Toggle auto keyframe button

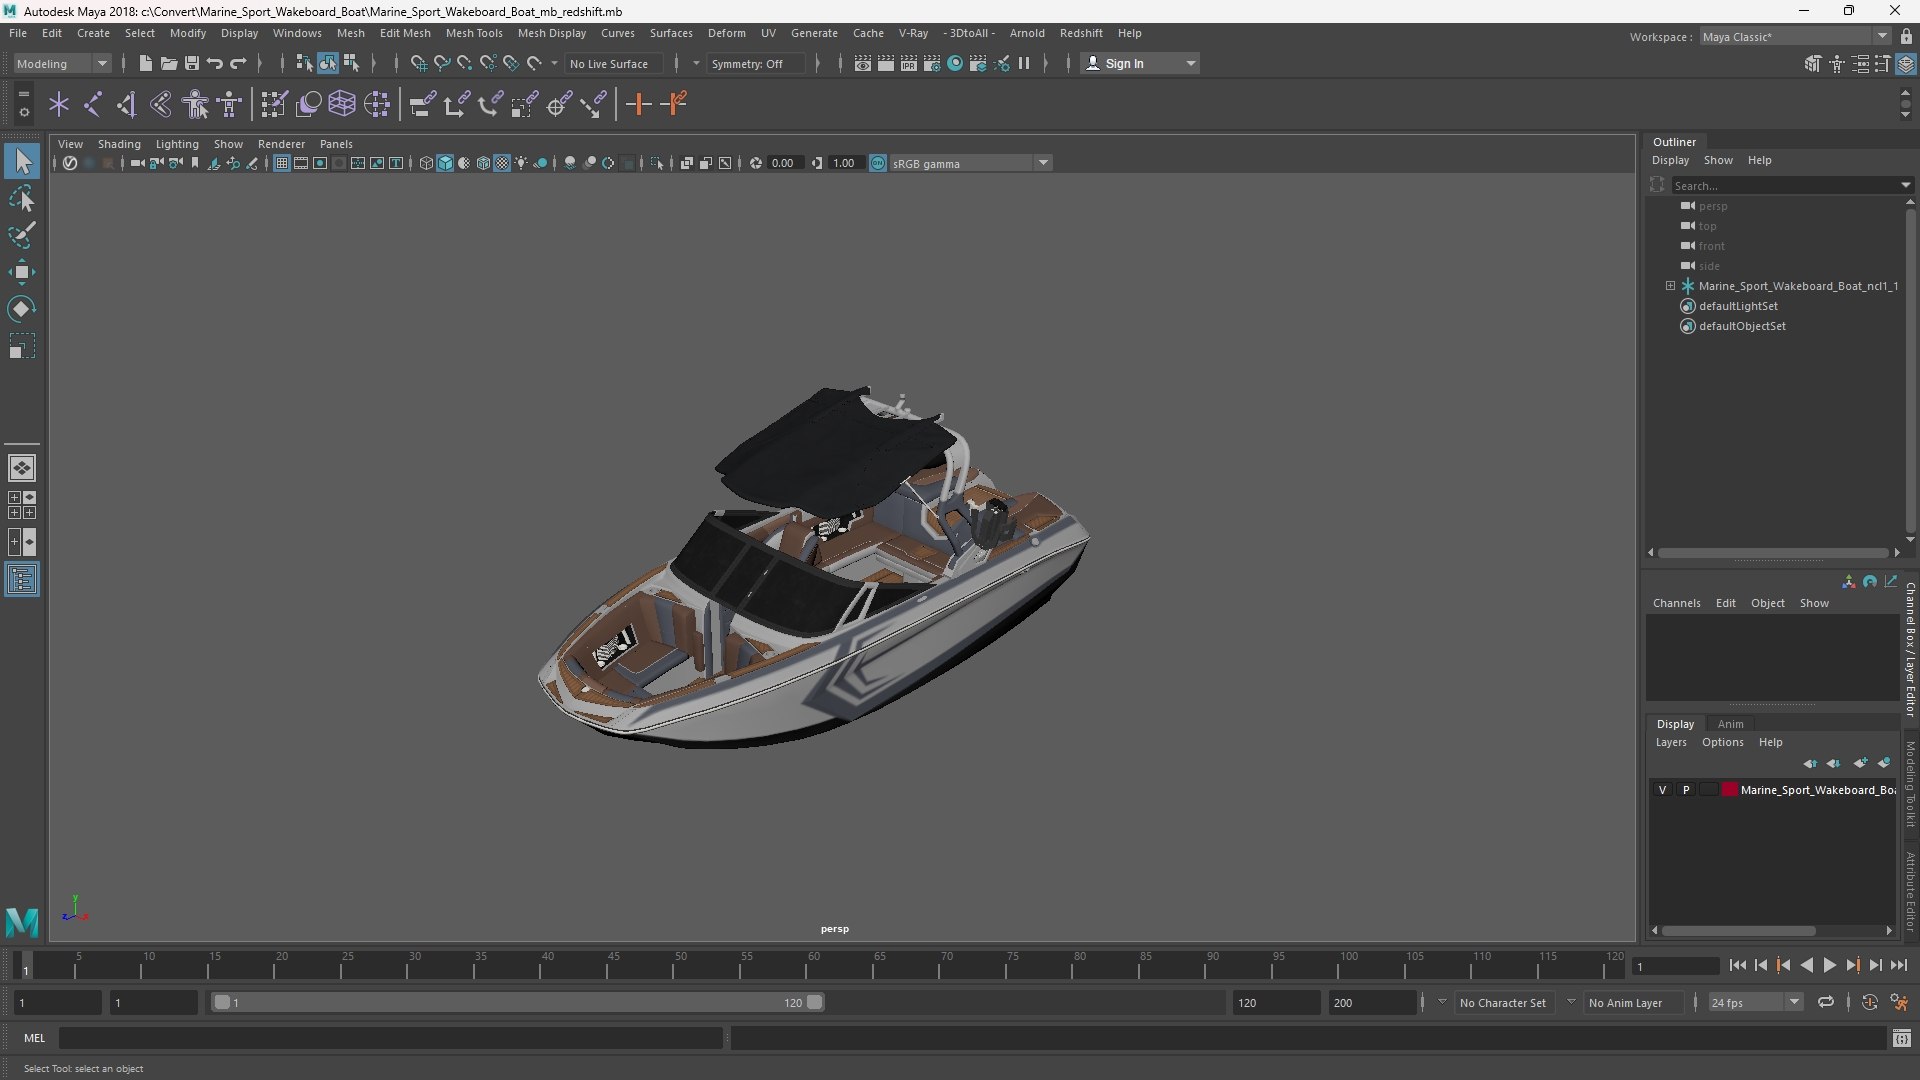[1869, 1002]
